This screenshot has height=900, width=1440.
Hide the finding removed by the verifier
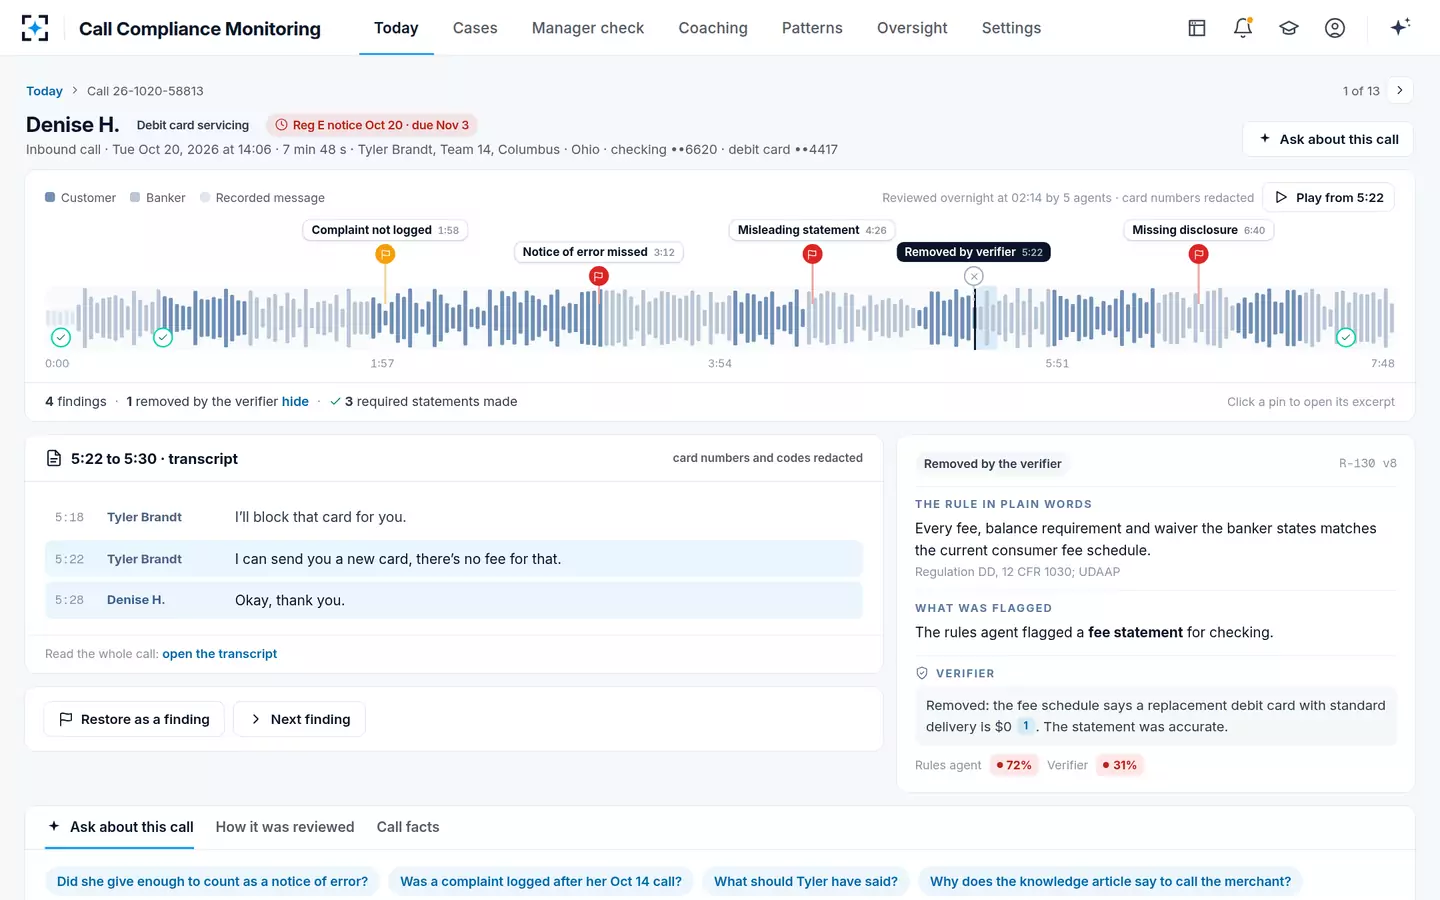pyautogui.click(x=295, y=401)
